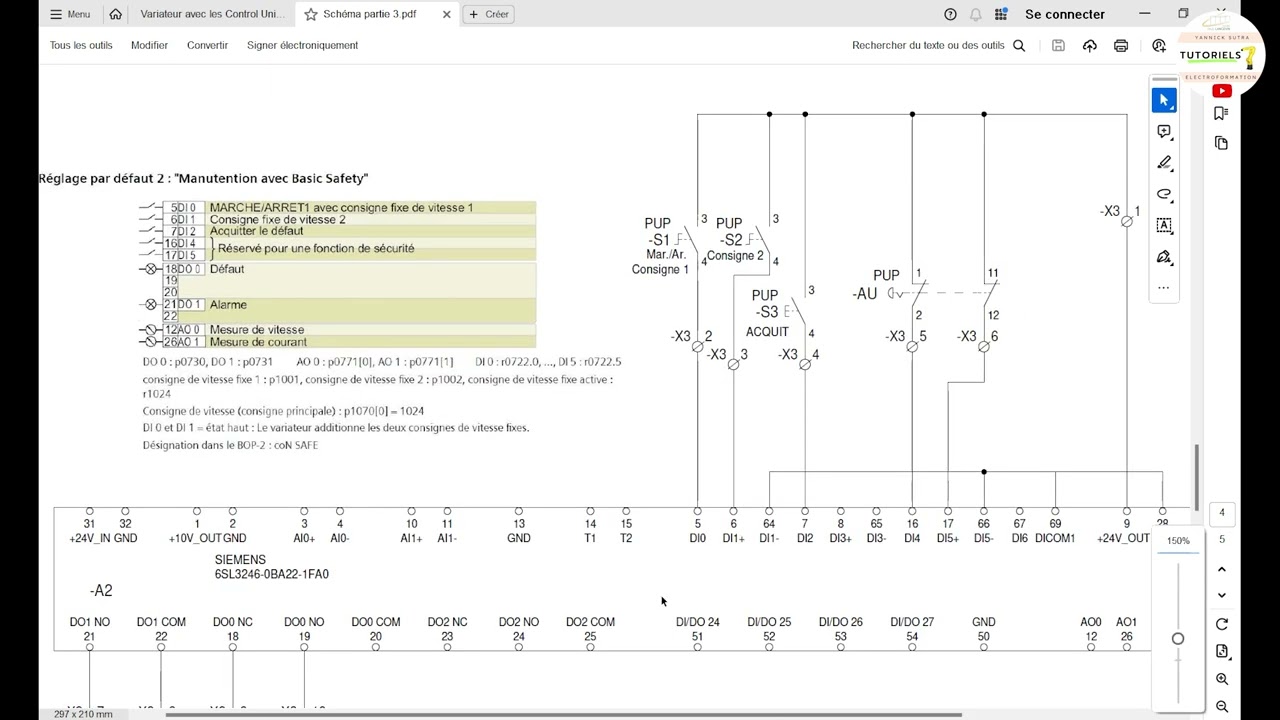1280x720 pixels.
Task: Switch to the 'Variateur avec les Control Uni...' tab
Action: (212, 14)
